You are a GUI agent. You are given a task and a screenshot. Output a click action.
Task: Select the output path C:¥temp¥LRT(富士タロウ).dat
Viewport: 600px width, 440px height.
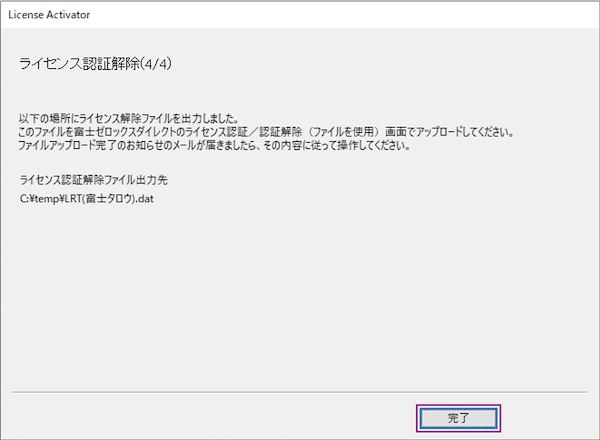pos(86,199)
